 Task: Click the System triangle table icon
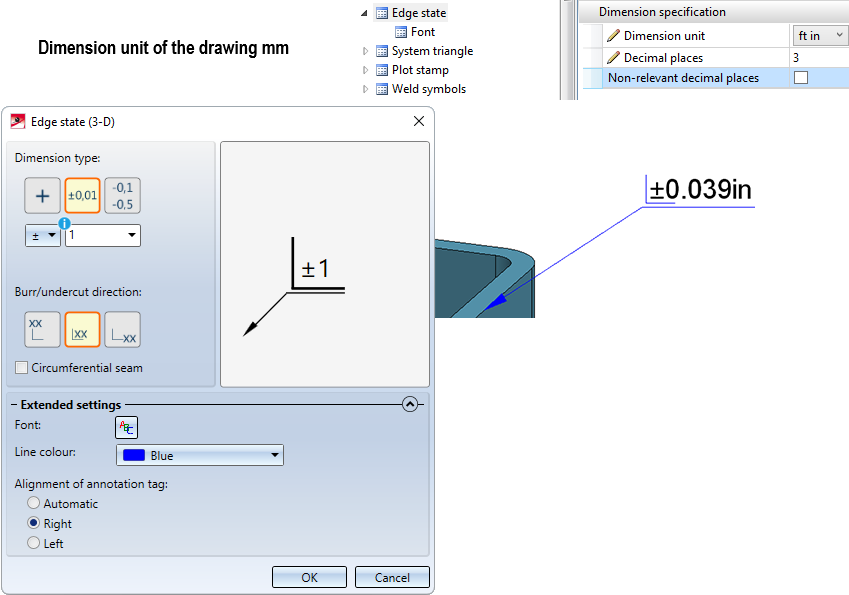coord(382,51)
